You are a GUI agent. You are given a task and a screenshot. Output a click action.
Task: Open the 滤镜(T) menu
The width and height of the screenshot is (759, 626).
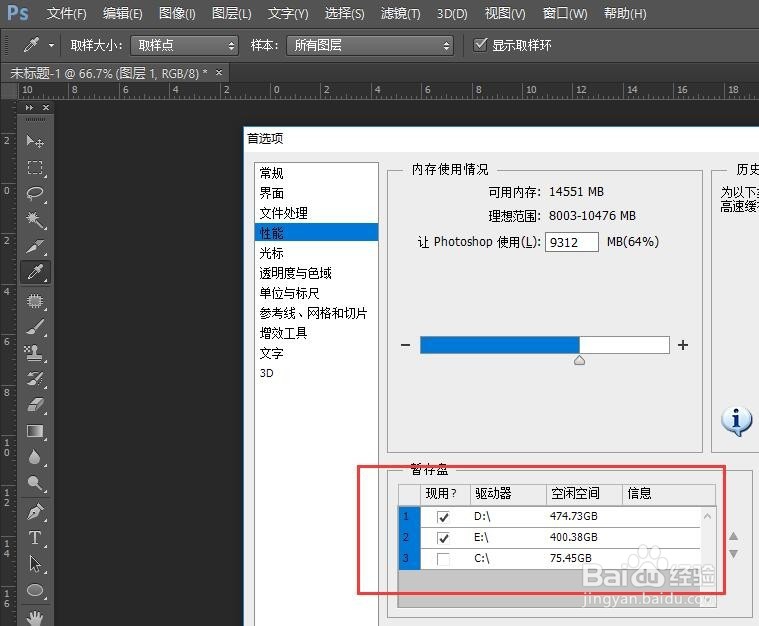(400, 14)
